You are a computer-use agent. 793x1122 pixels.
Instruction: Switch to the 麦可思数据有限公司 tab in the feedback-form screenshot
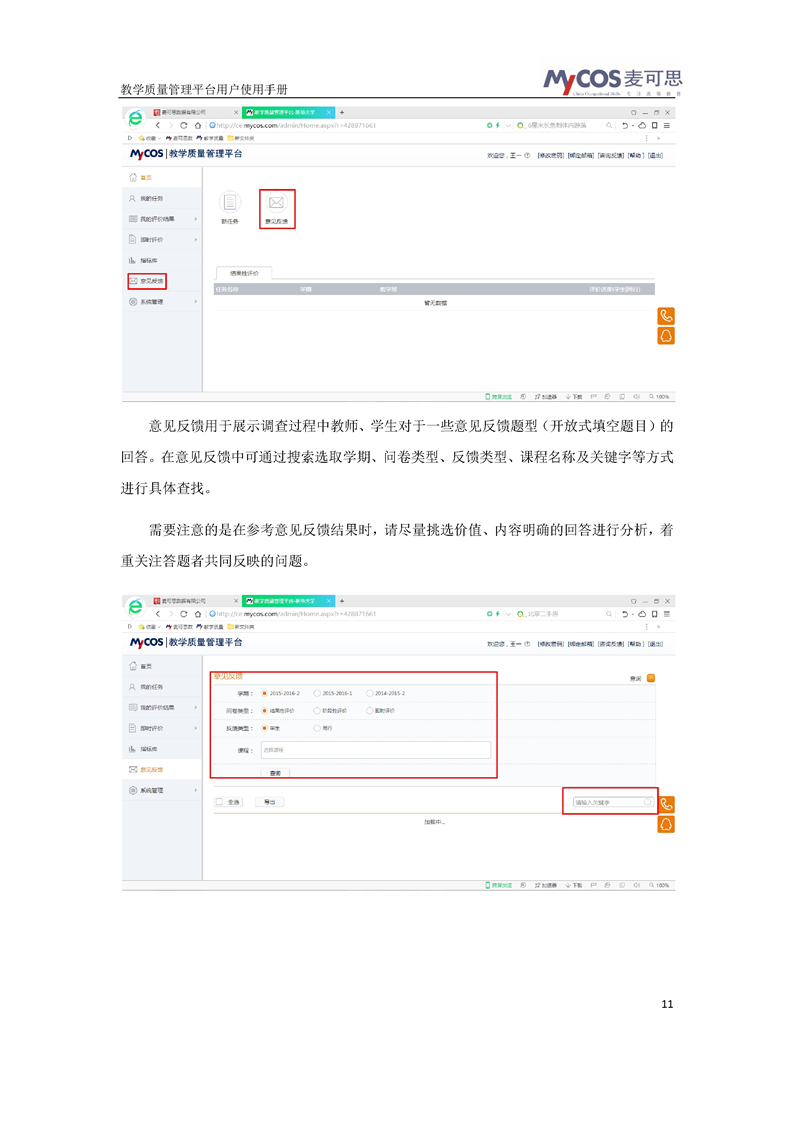coord(195,601)
